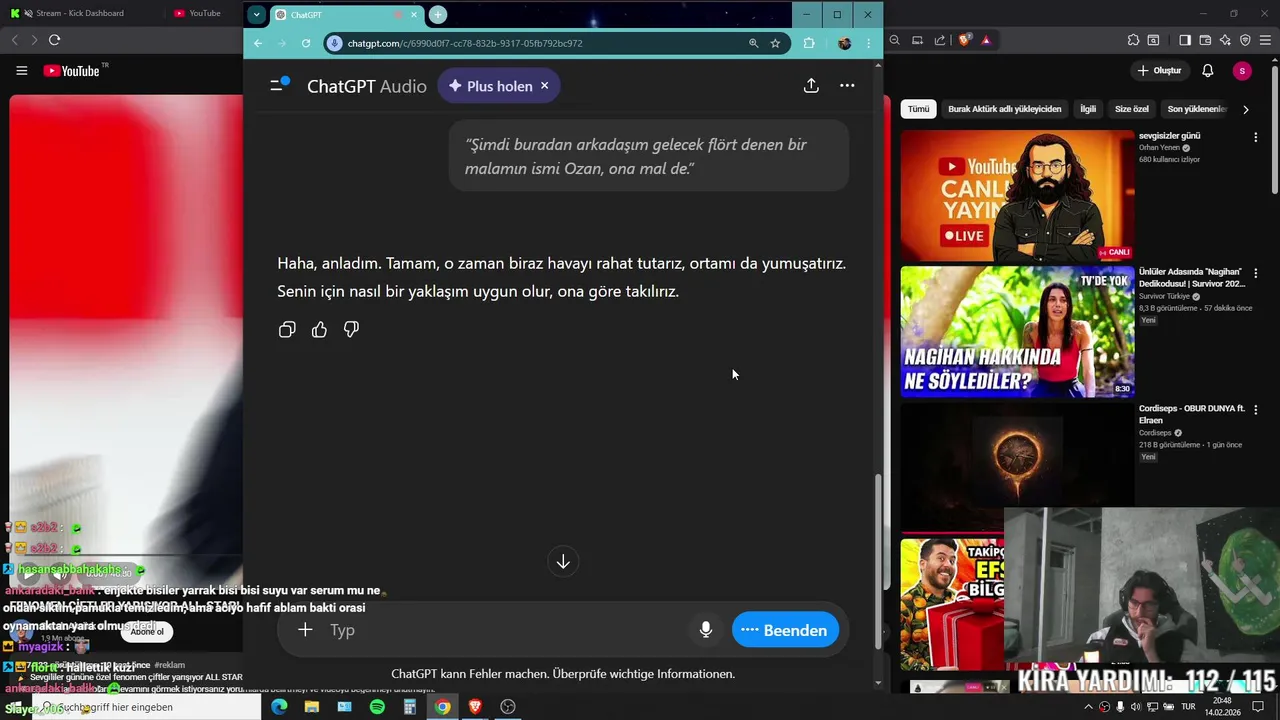The height and width of the screenshot is (720, 1280).
Task: Jump to the bottom of the chat
Action: pyautogui.click(x=563, y=562)
